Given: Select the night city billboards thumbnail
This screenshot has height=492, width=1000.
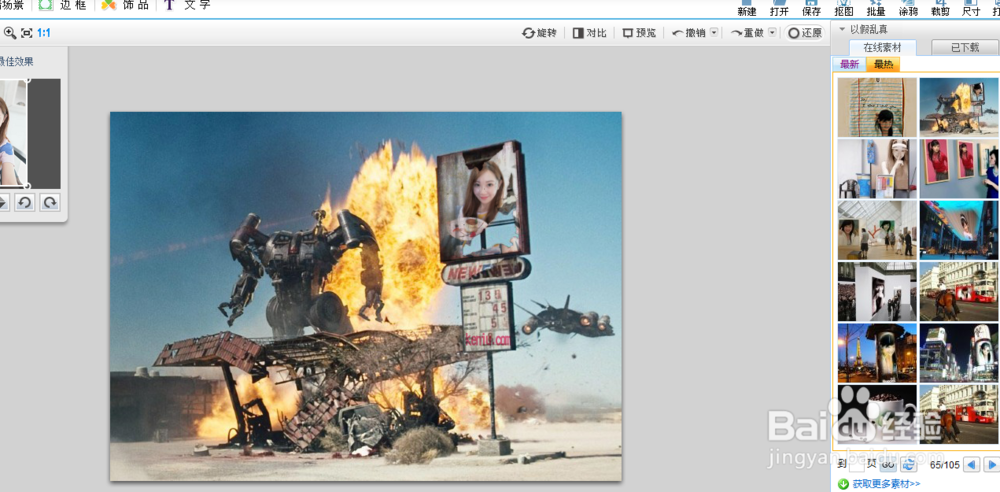Looking at the screenshot, I should coord(959,352).
